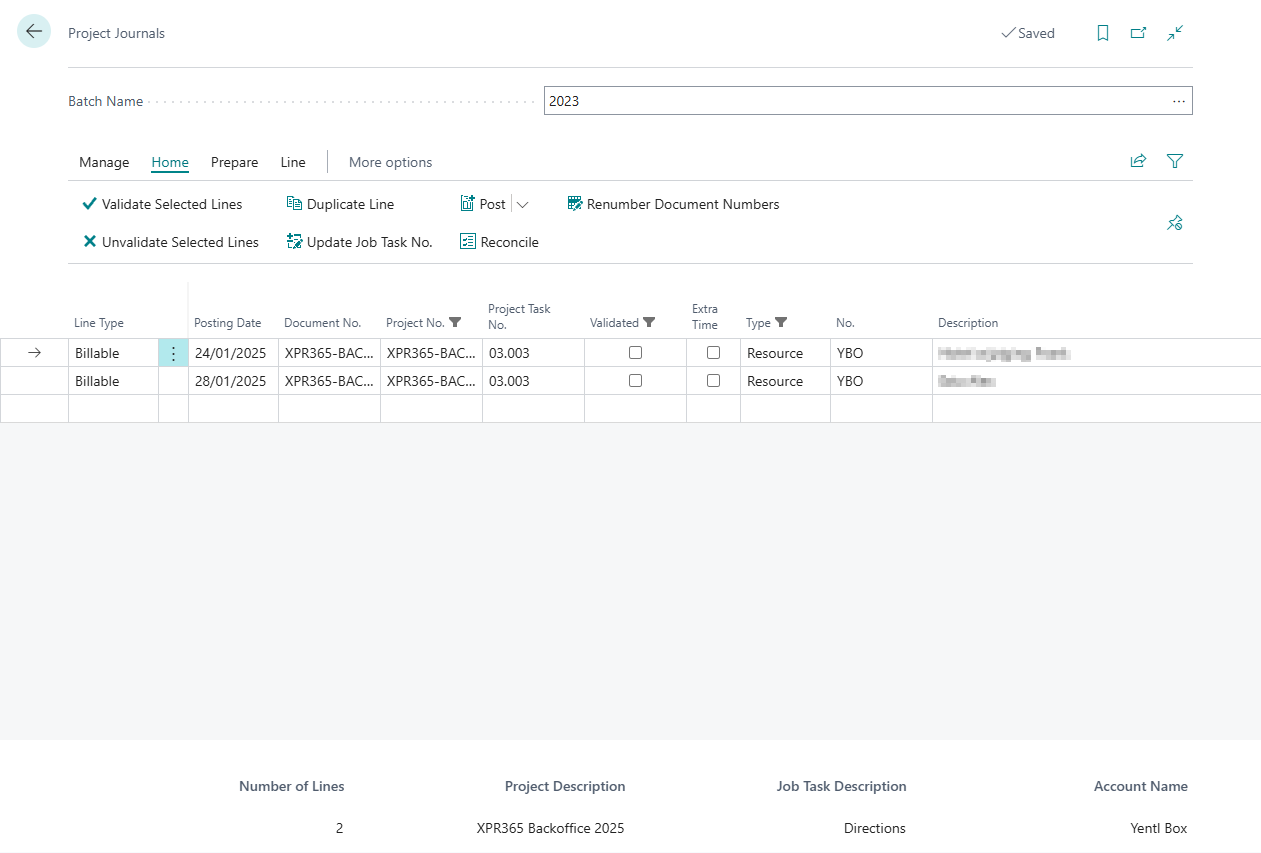
Task: Open the Manage tab
Action: tap(104, 162)
